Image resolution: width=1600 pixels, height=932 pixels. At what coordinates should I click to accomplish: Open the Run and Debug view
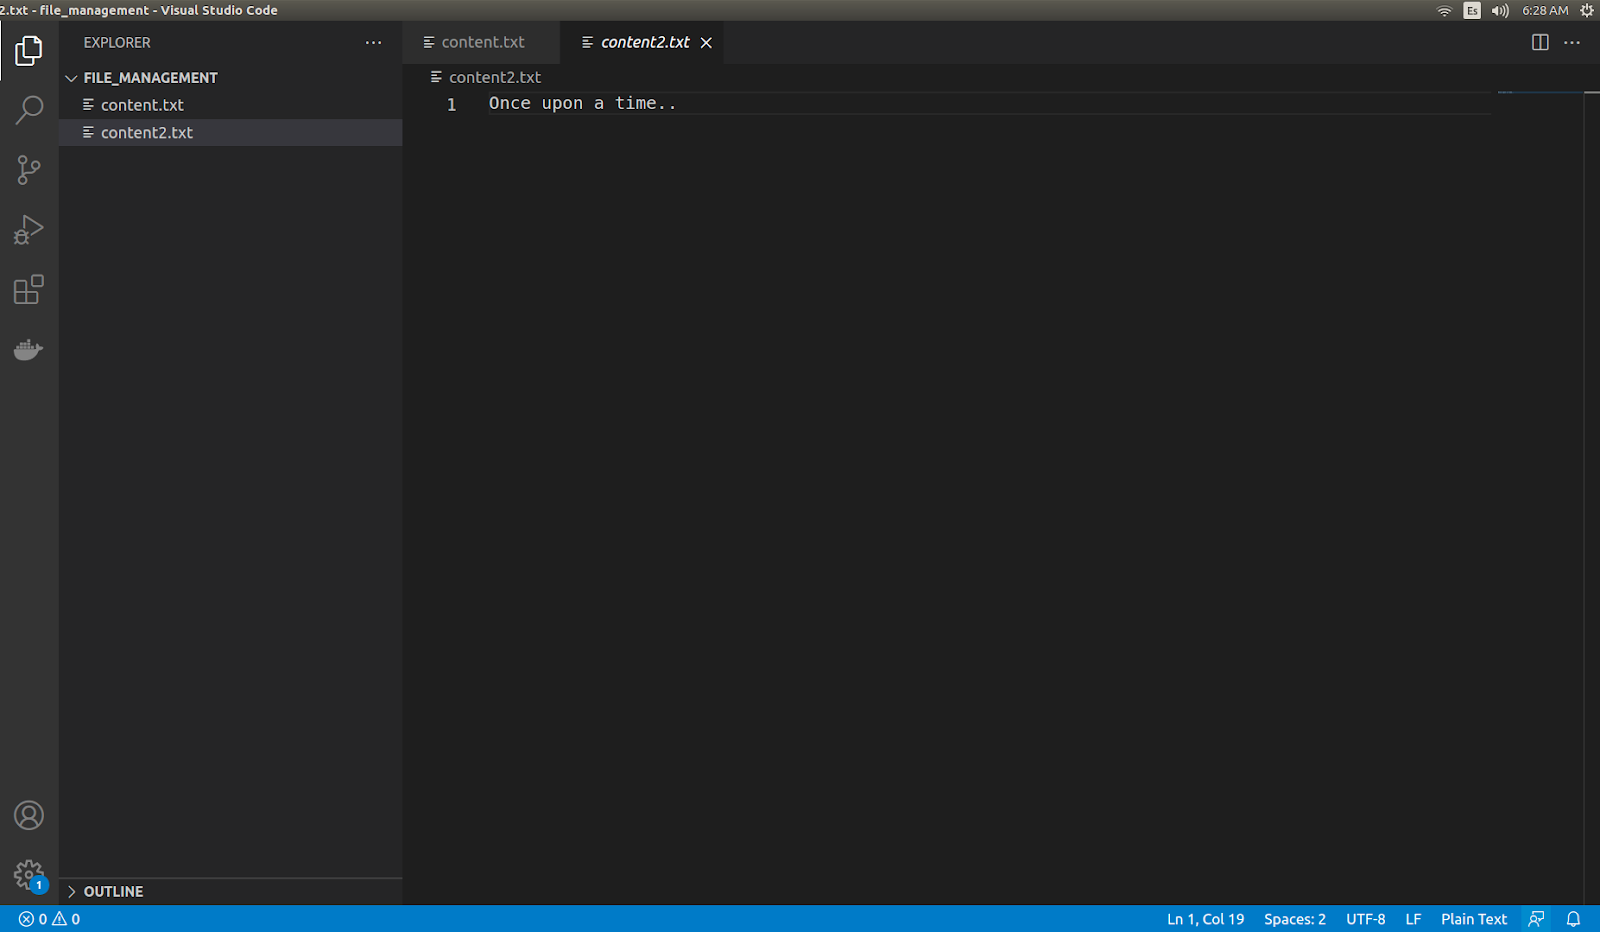29,230
